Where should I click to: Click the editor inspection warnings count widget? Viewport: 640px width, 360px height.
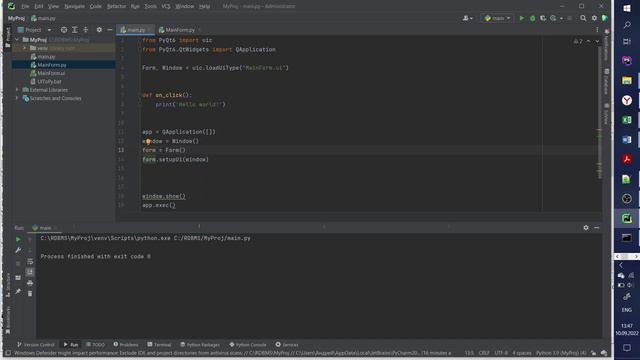tap(578, 41)
